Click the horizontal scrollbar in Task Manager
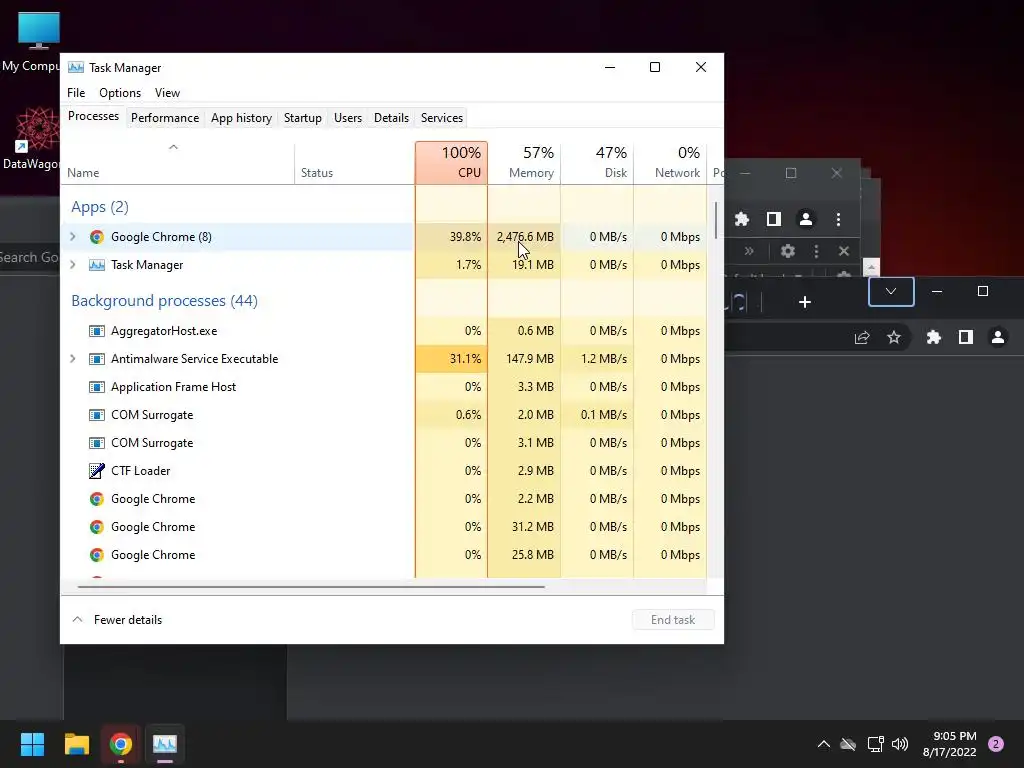The image size is (1024, 768). coord(311,586)
